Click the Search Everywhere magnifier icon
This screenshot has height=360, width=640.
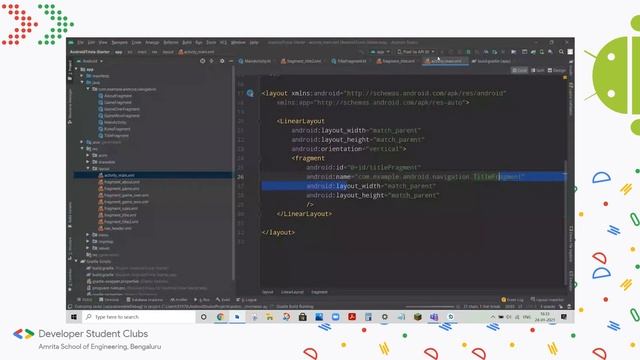(x=562, y=52)
